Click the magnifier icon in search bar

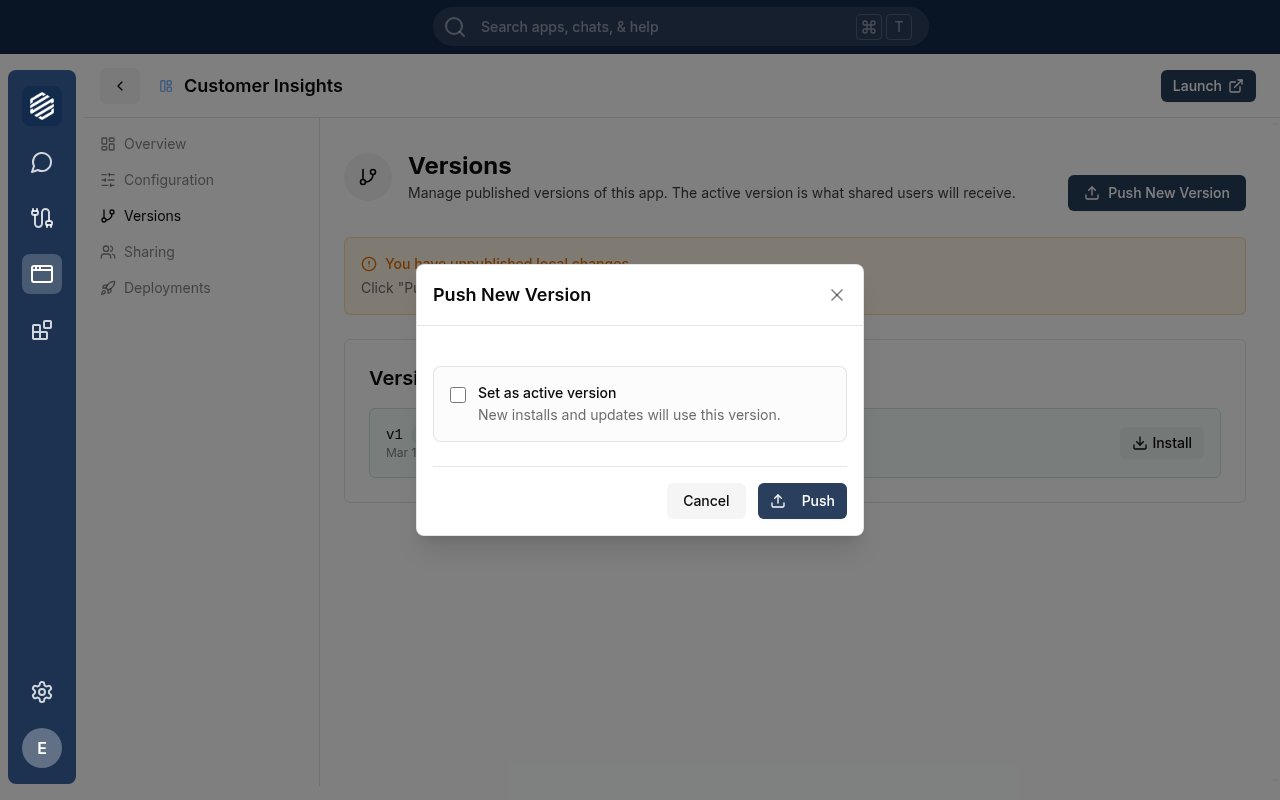[455, 27]
